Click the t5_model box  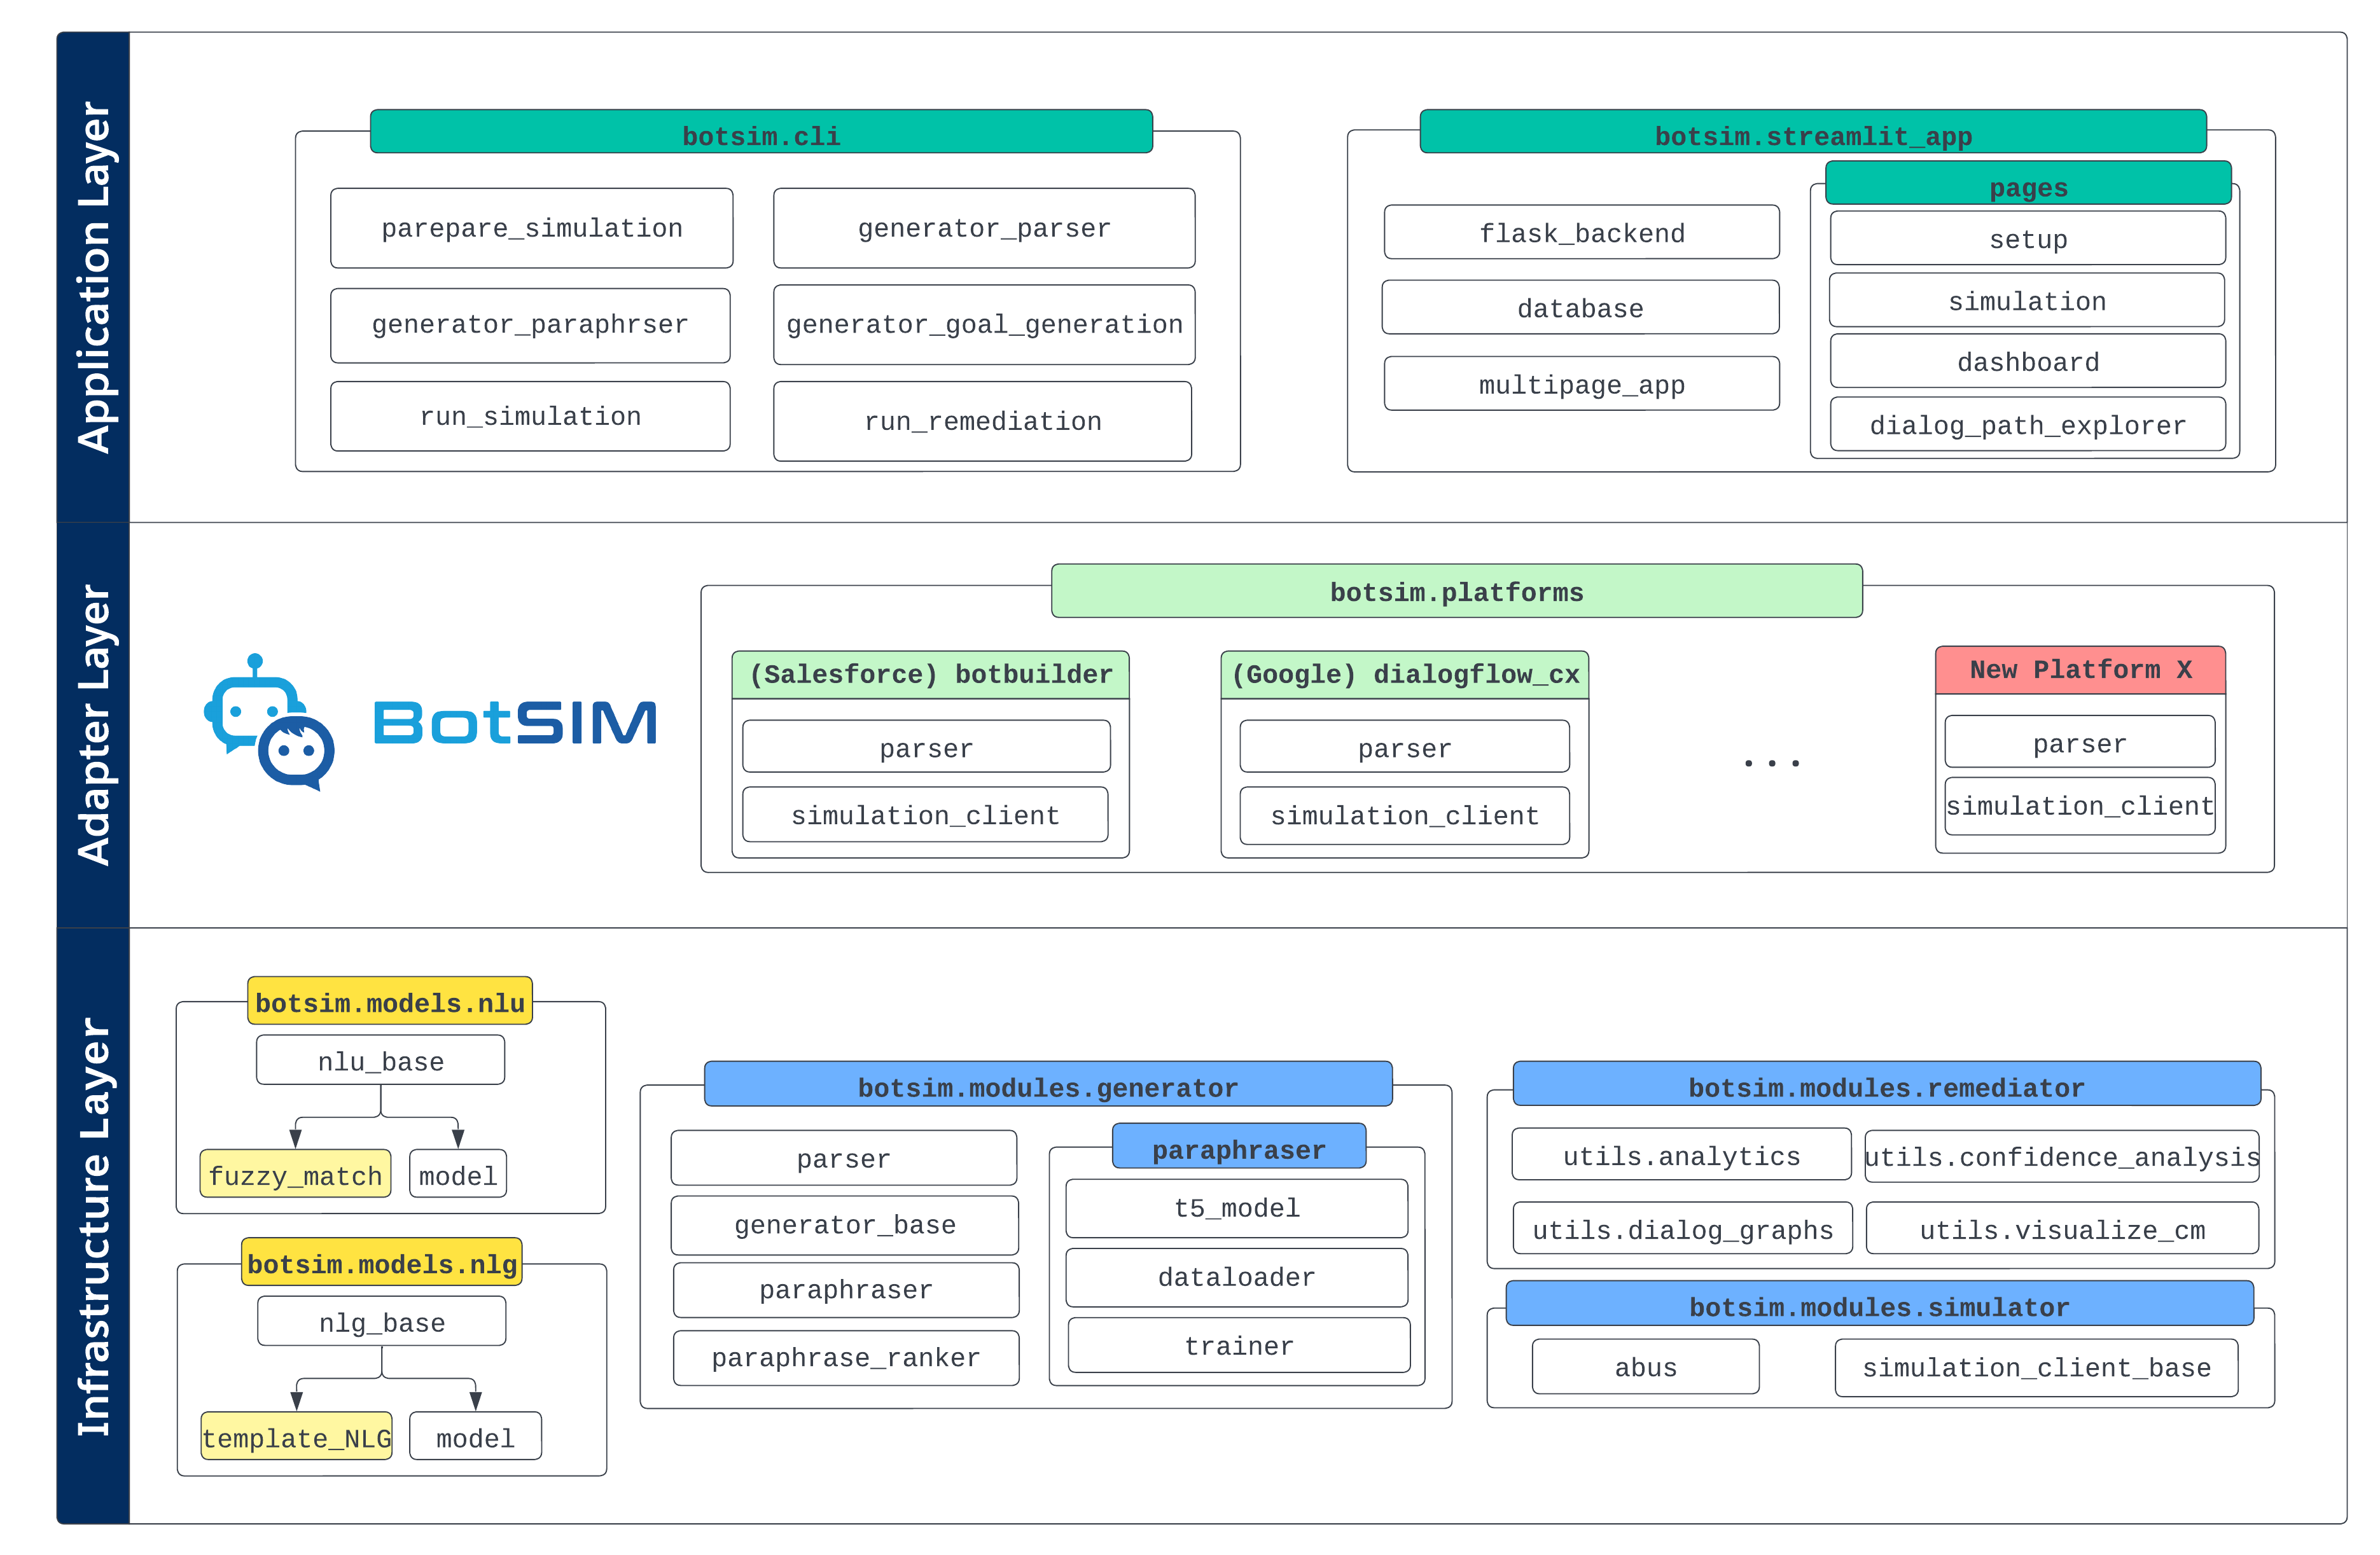(x=1237, y=1208)
